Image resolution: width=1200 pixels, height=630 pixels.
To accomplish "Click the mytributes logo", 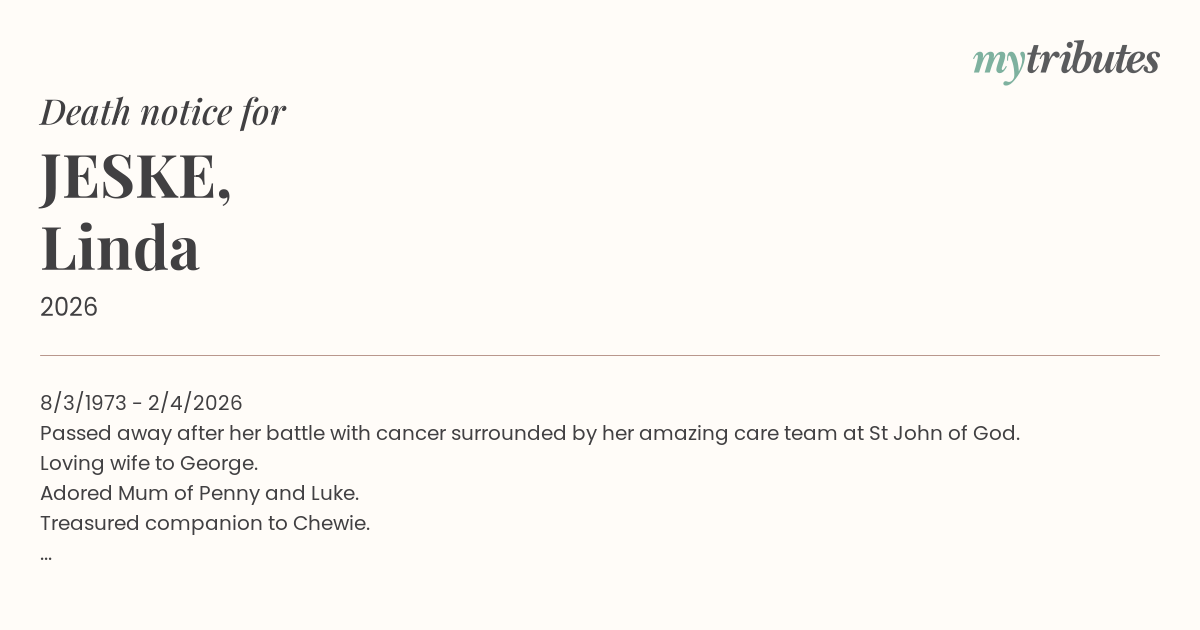I will click(1066, 60).
